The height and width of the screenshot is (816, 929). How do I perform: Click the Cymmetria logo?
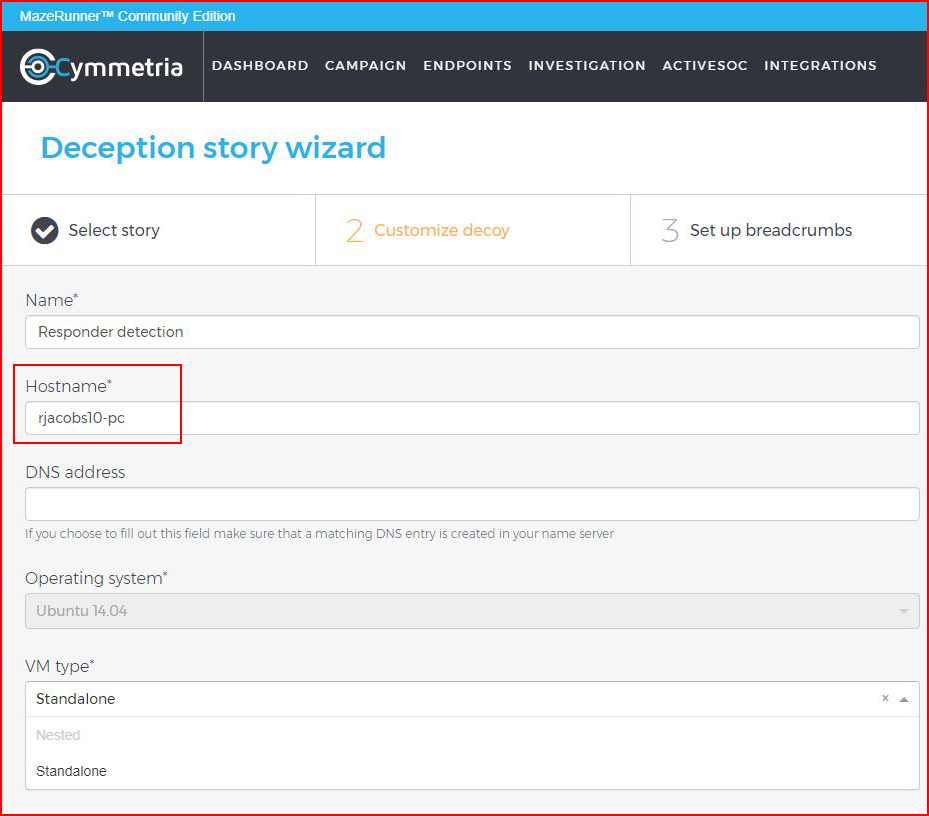[101, 67]
